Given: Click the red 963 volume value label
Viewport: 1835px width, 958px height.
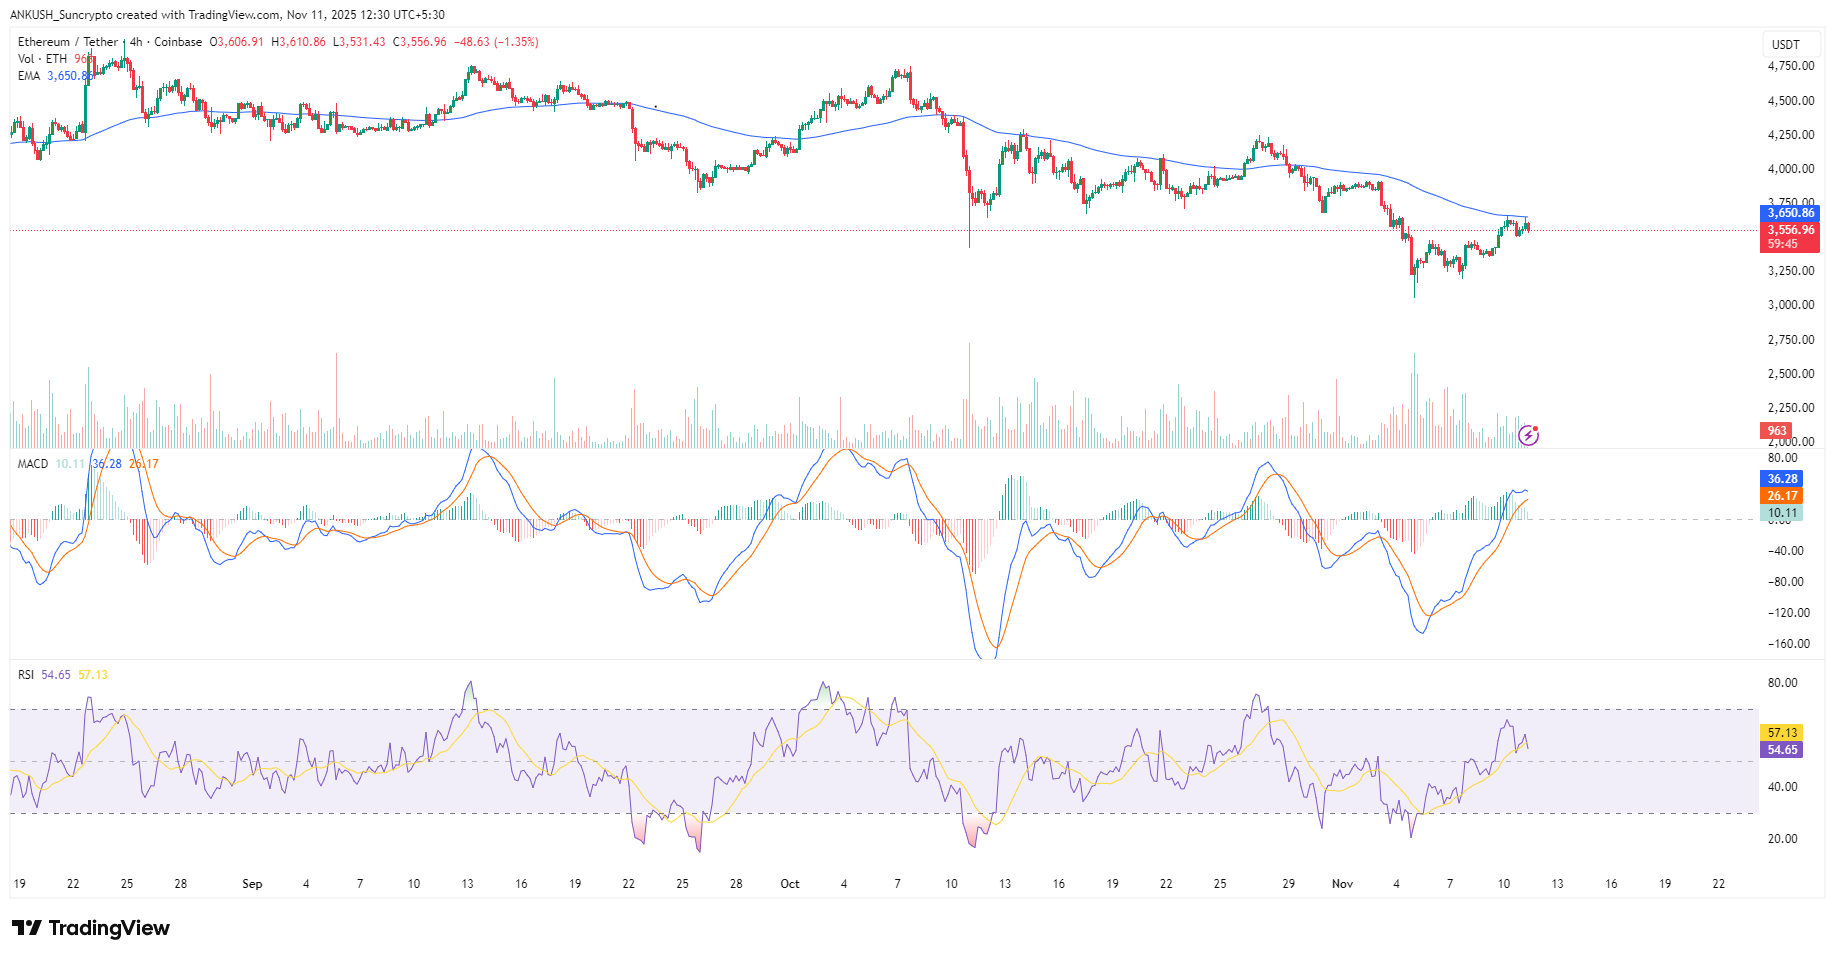Looking at the screenshot, I should pyautogui.click(x=1775, y=430).
